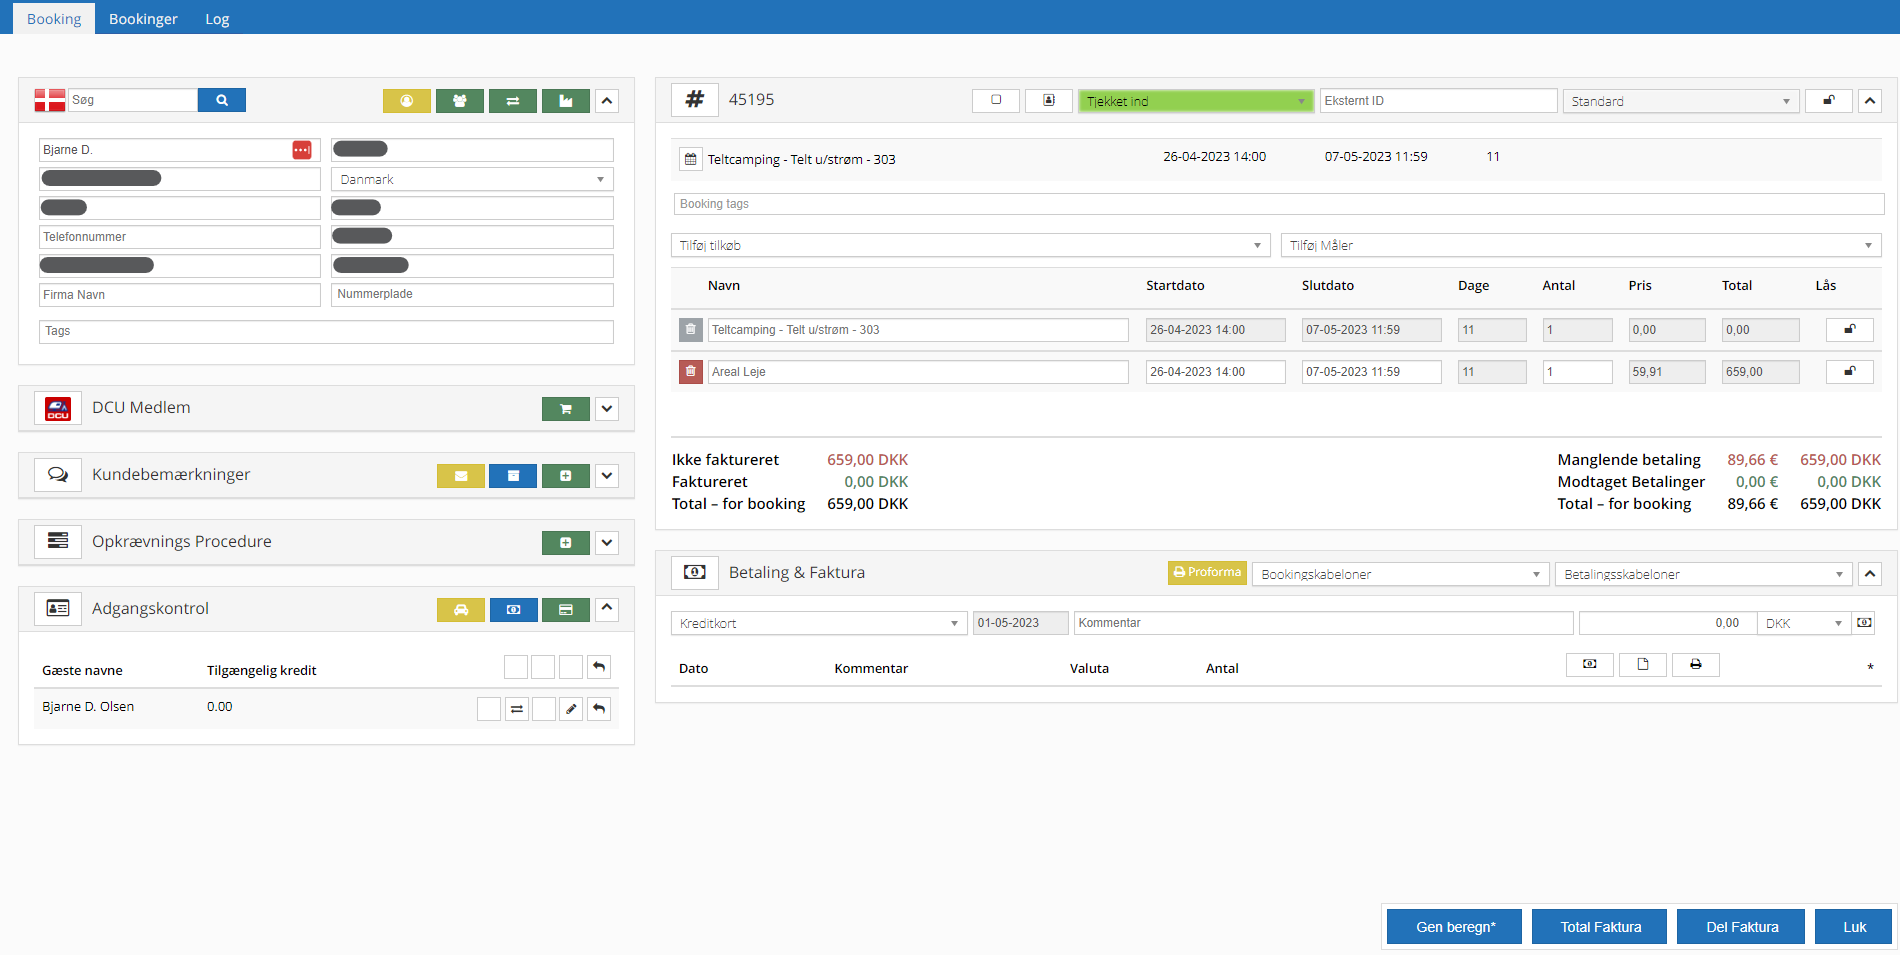Image resolution: width=1900 pixels, height=955 pixels.
Task: Toggle lock for Teltcamping - Telt u/strøm row
Action: pyautogui.click(x=1849, y=330)
